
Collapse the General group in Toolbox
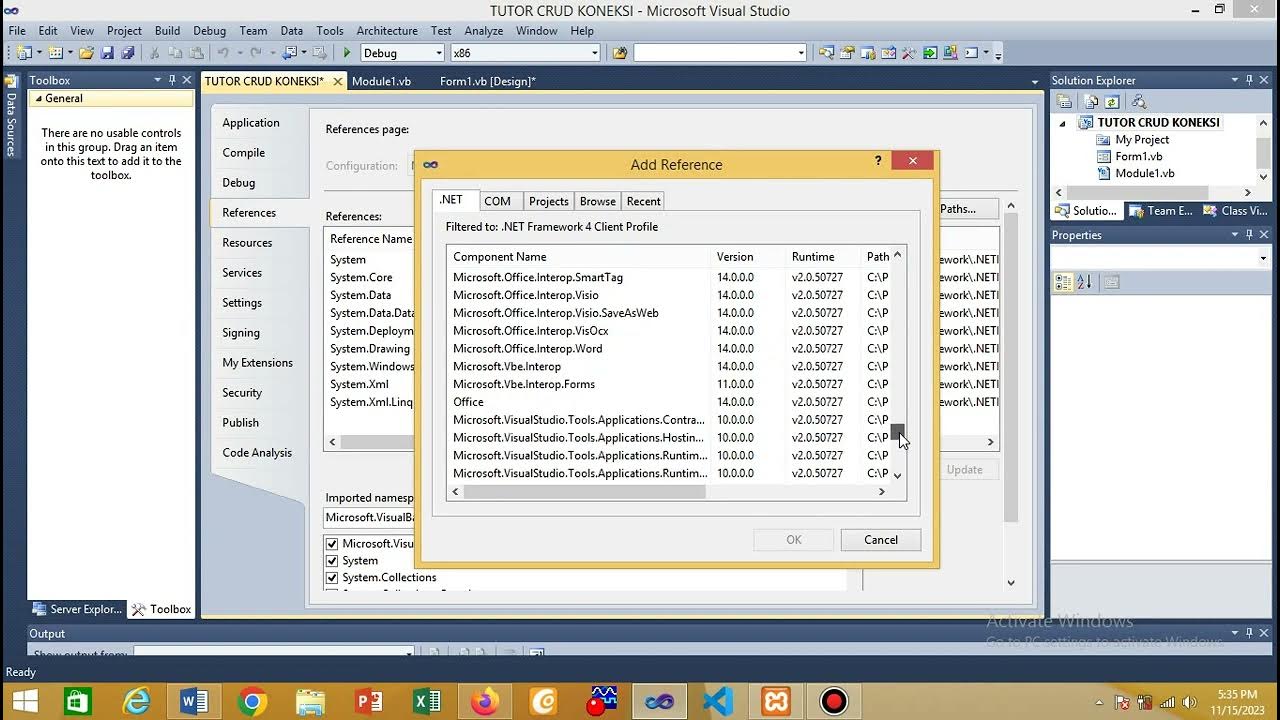(x=39, y=99)
